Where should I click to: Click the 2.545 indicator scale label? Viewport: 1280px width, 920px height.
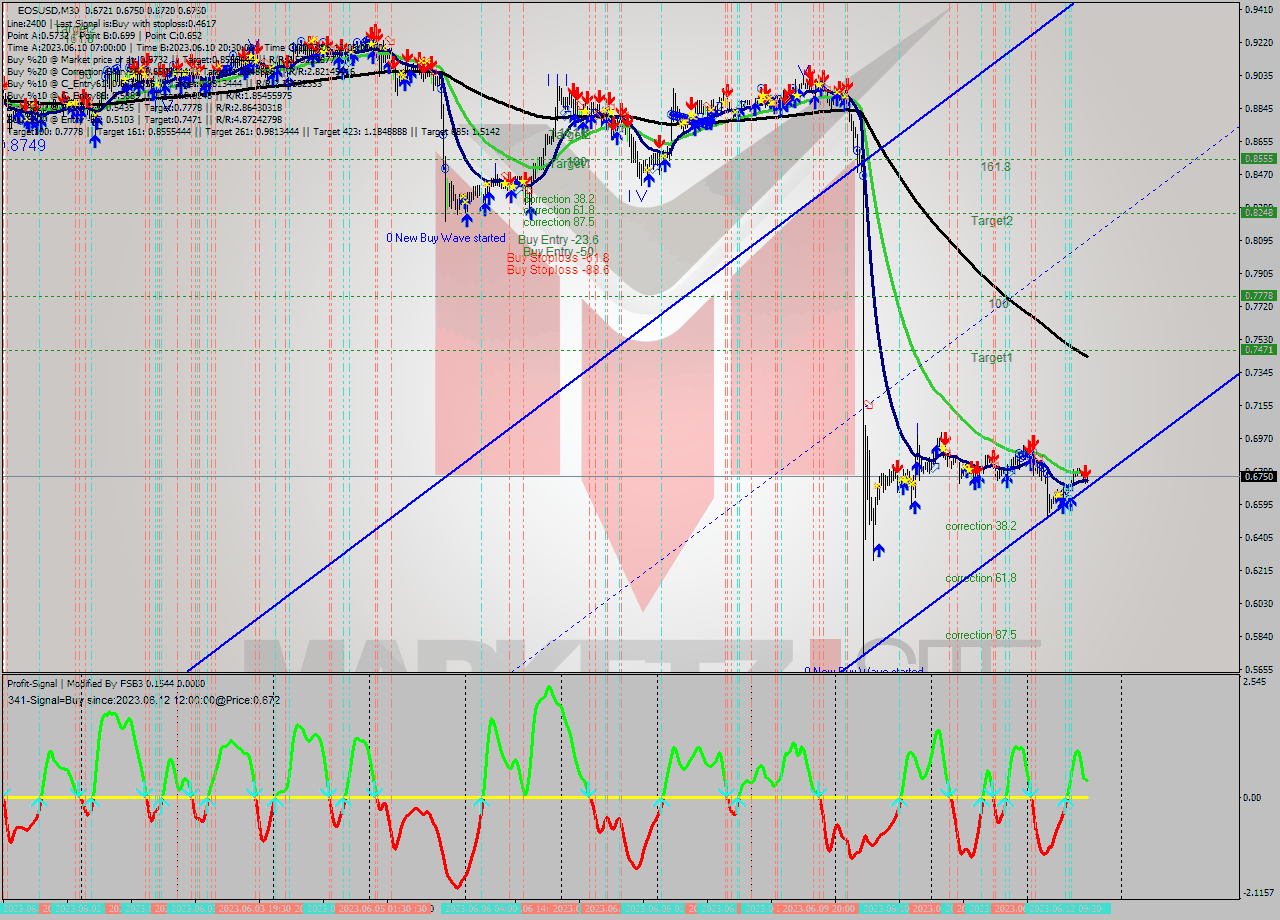pos(1255,682)
